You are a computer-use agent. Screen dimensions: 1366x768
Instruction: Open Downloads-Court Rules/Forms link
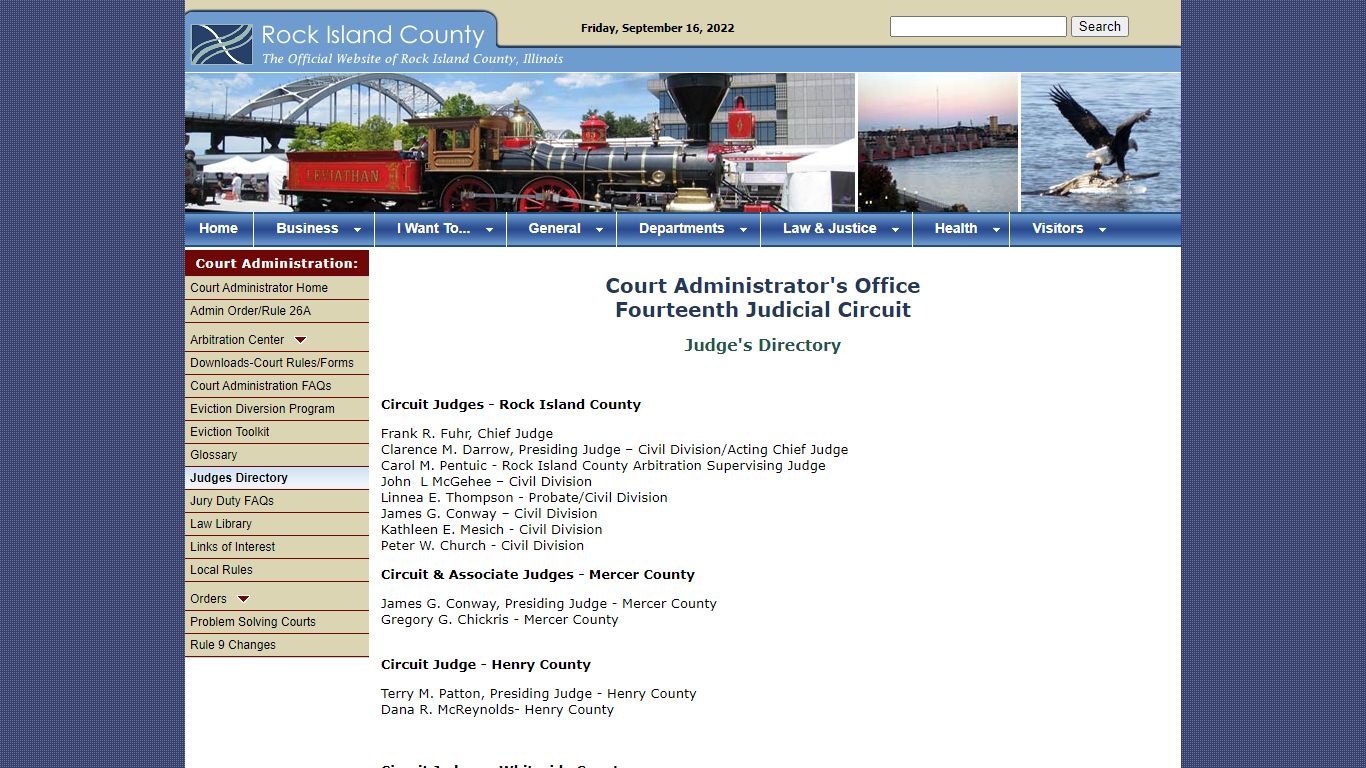tap(277, 363)
